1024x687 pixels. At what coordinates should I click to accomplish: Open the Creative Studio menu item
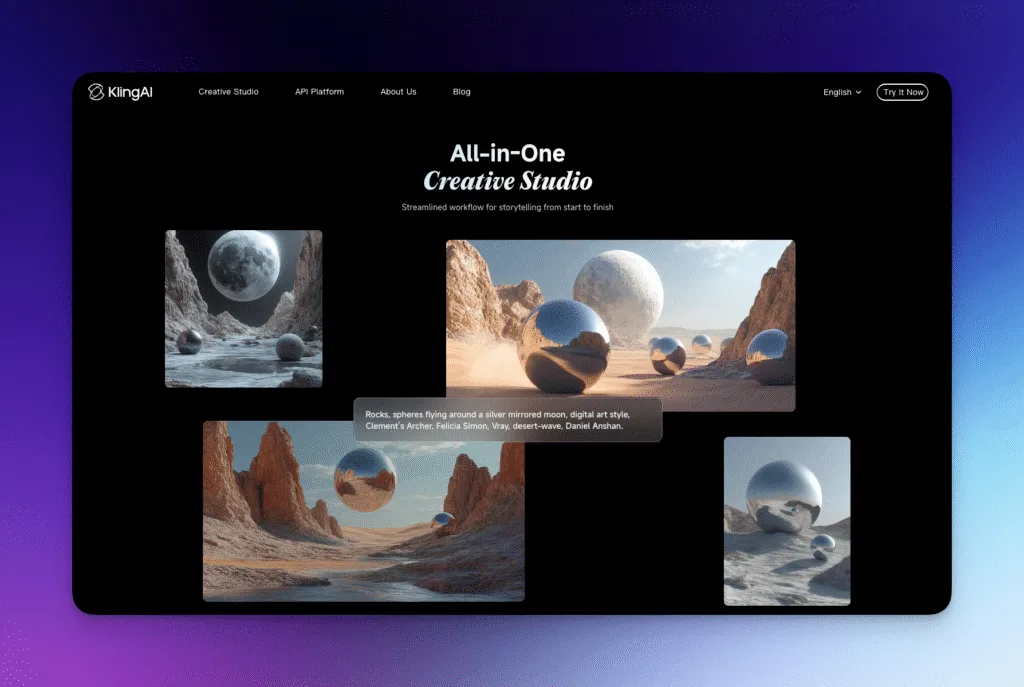coord(229,92)
